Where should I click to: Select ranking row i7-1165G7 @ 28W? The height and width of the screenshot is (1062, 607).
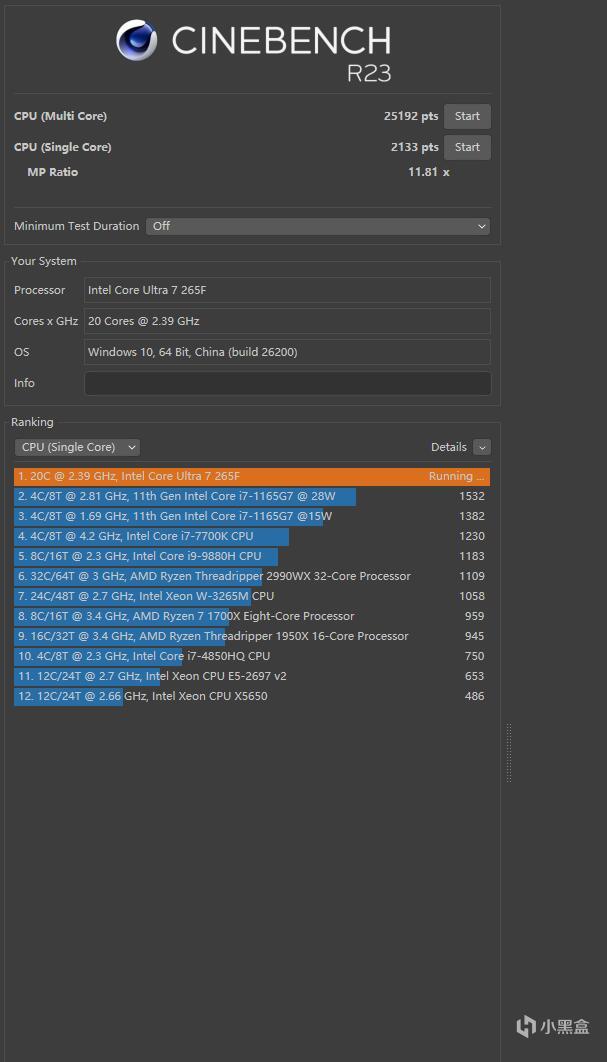(x=252, y=496)
